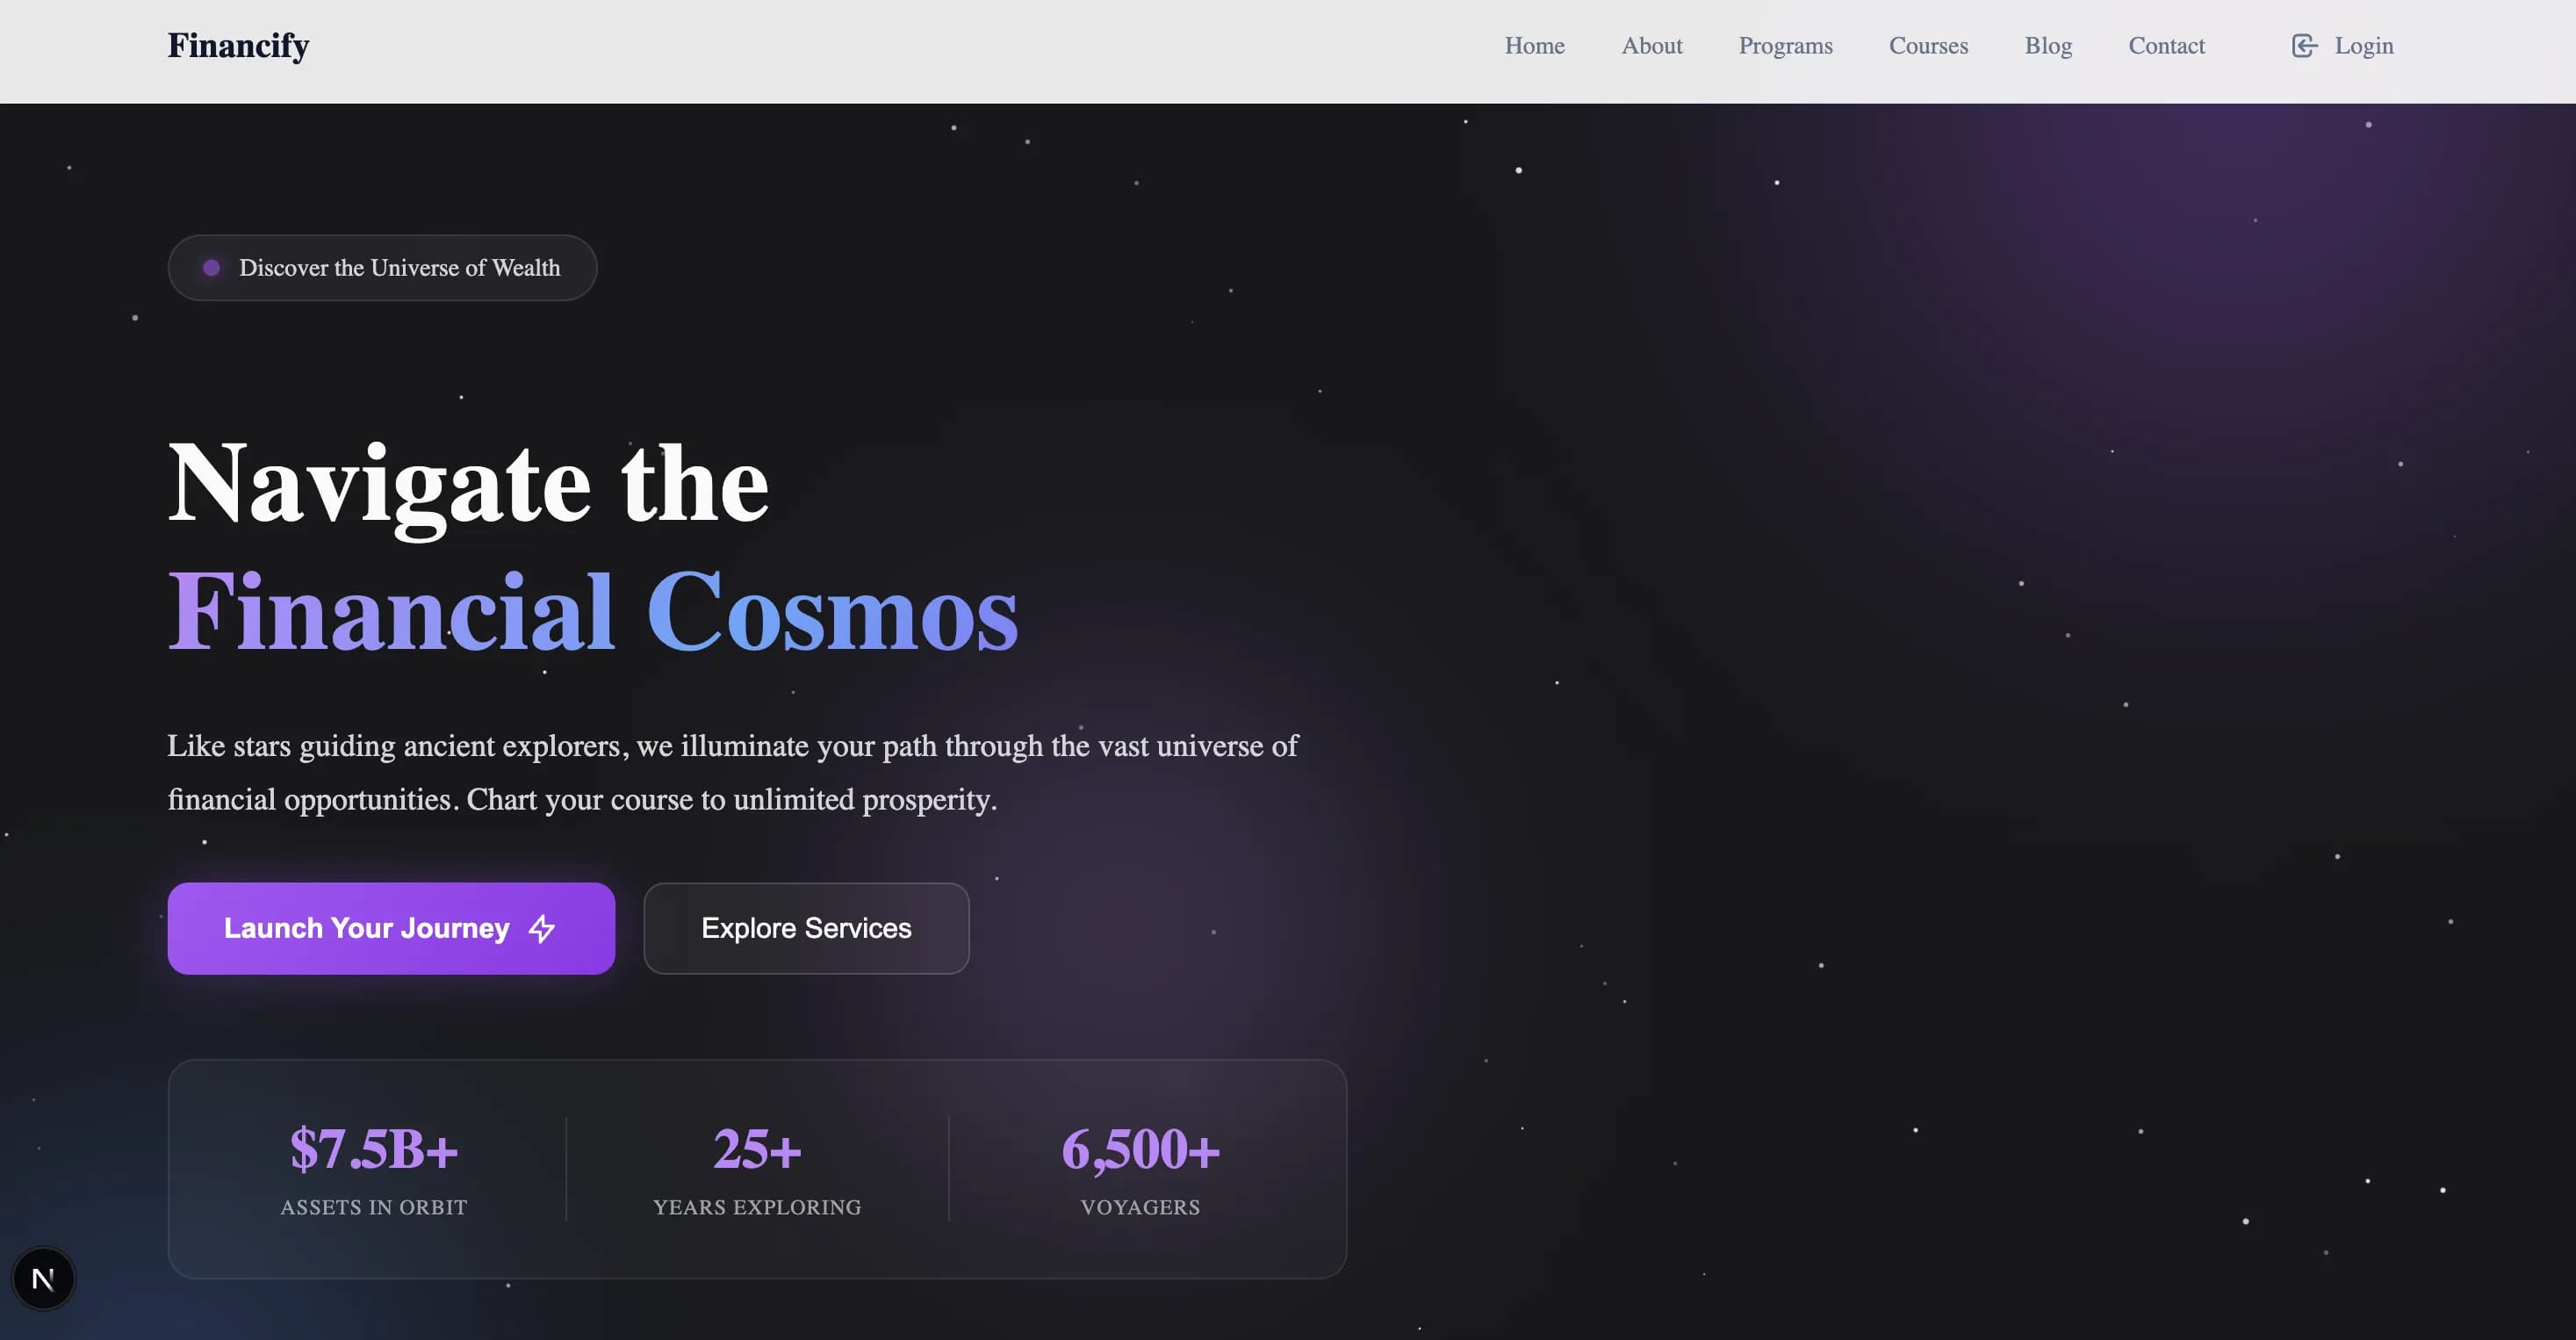Click the Explore Services button
2576x1340 pixels.
click(x=806, y=928)
